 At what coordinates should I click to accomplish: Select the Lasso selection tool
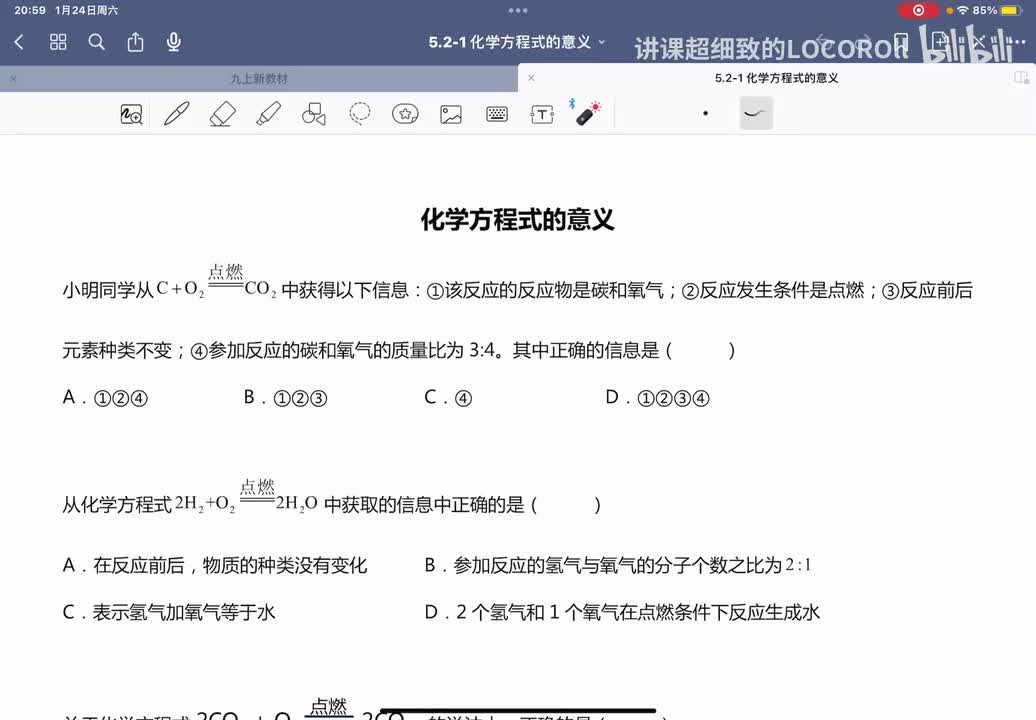(359, 114)
